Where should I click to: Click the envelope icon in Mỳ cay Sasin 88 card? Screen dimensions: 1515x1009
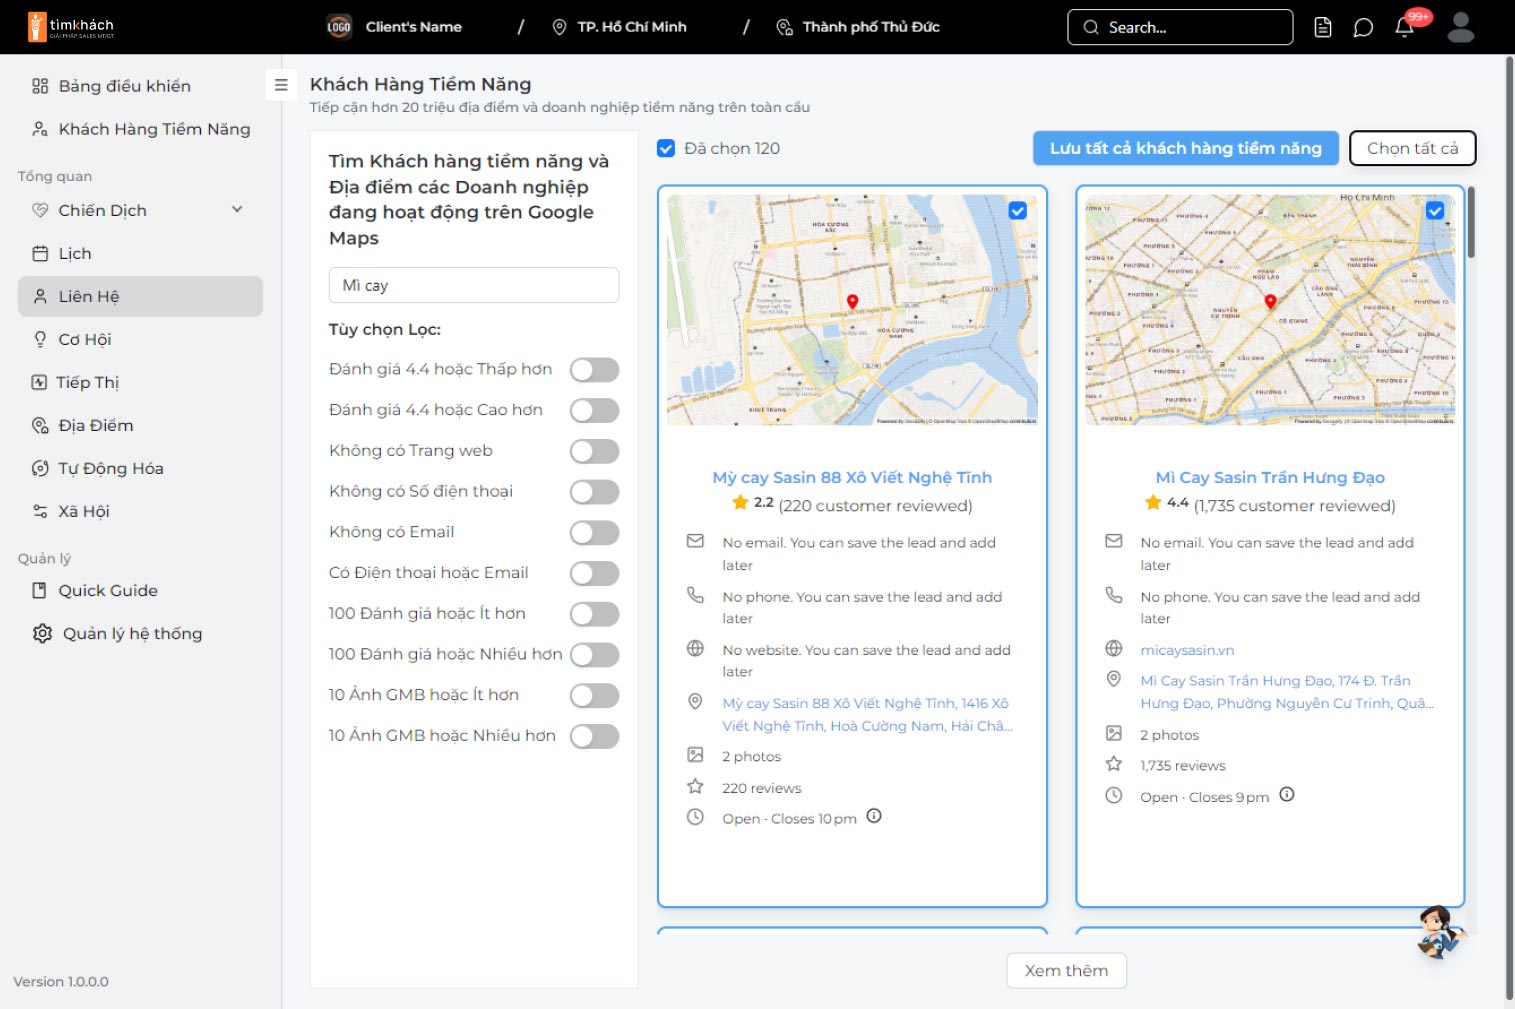click(695, 541)
